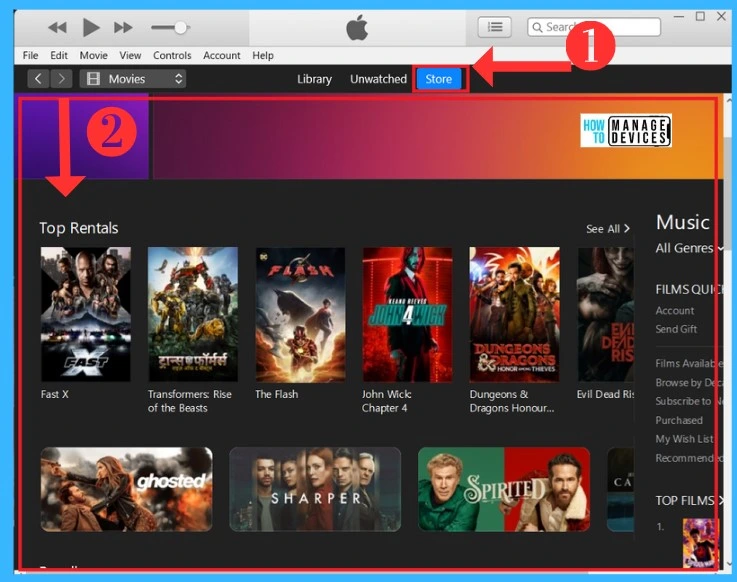Open the Sharper banner

coord(315,489)
